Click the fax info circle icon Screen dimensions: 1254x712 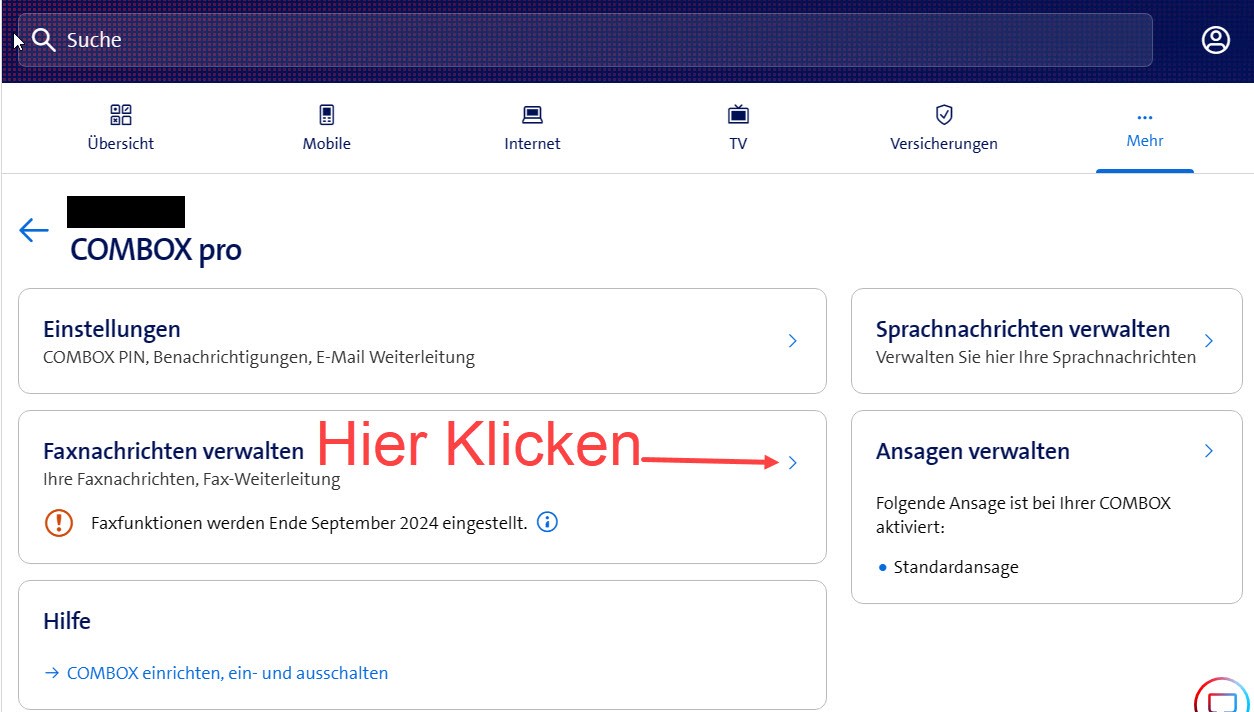tap(547, 522)
